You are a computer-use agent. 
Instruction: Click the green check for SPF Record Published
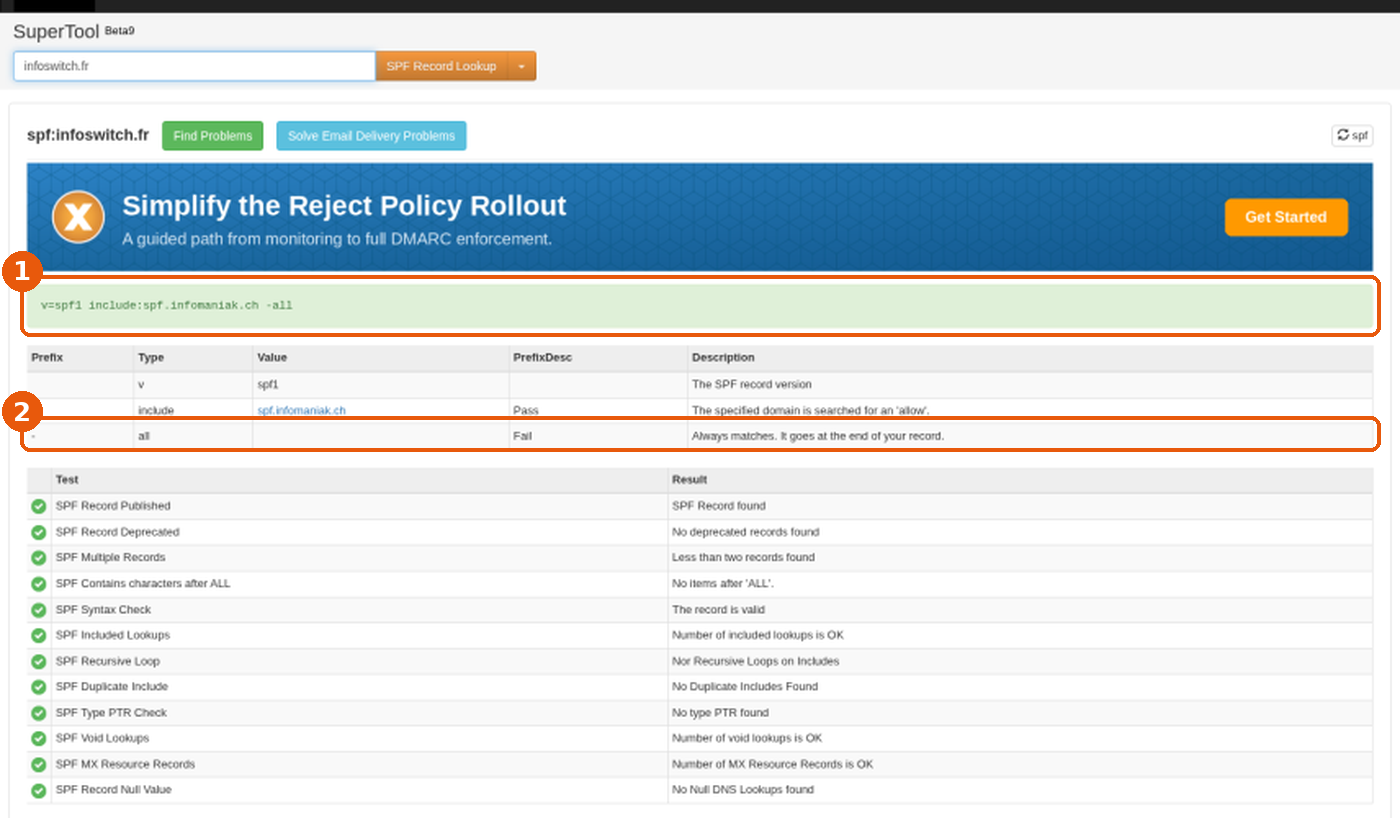point(39,506)
